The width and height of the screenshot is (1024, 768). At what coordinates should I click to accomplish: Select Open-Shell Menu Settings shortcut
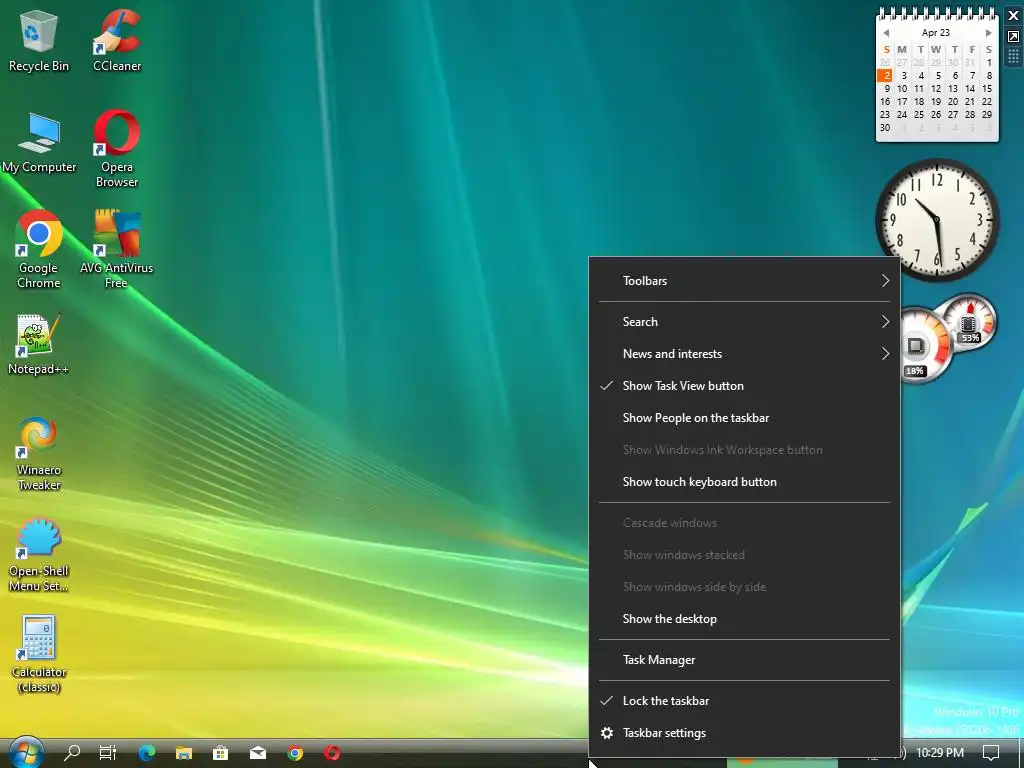(39, 555)
